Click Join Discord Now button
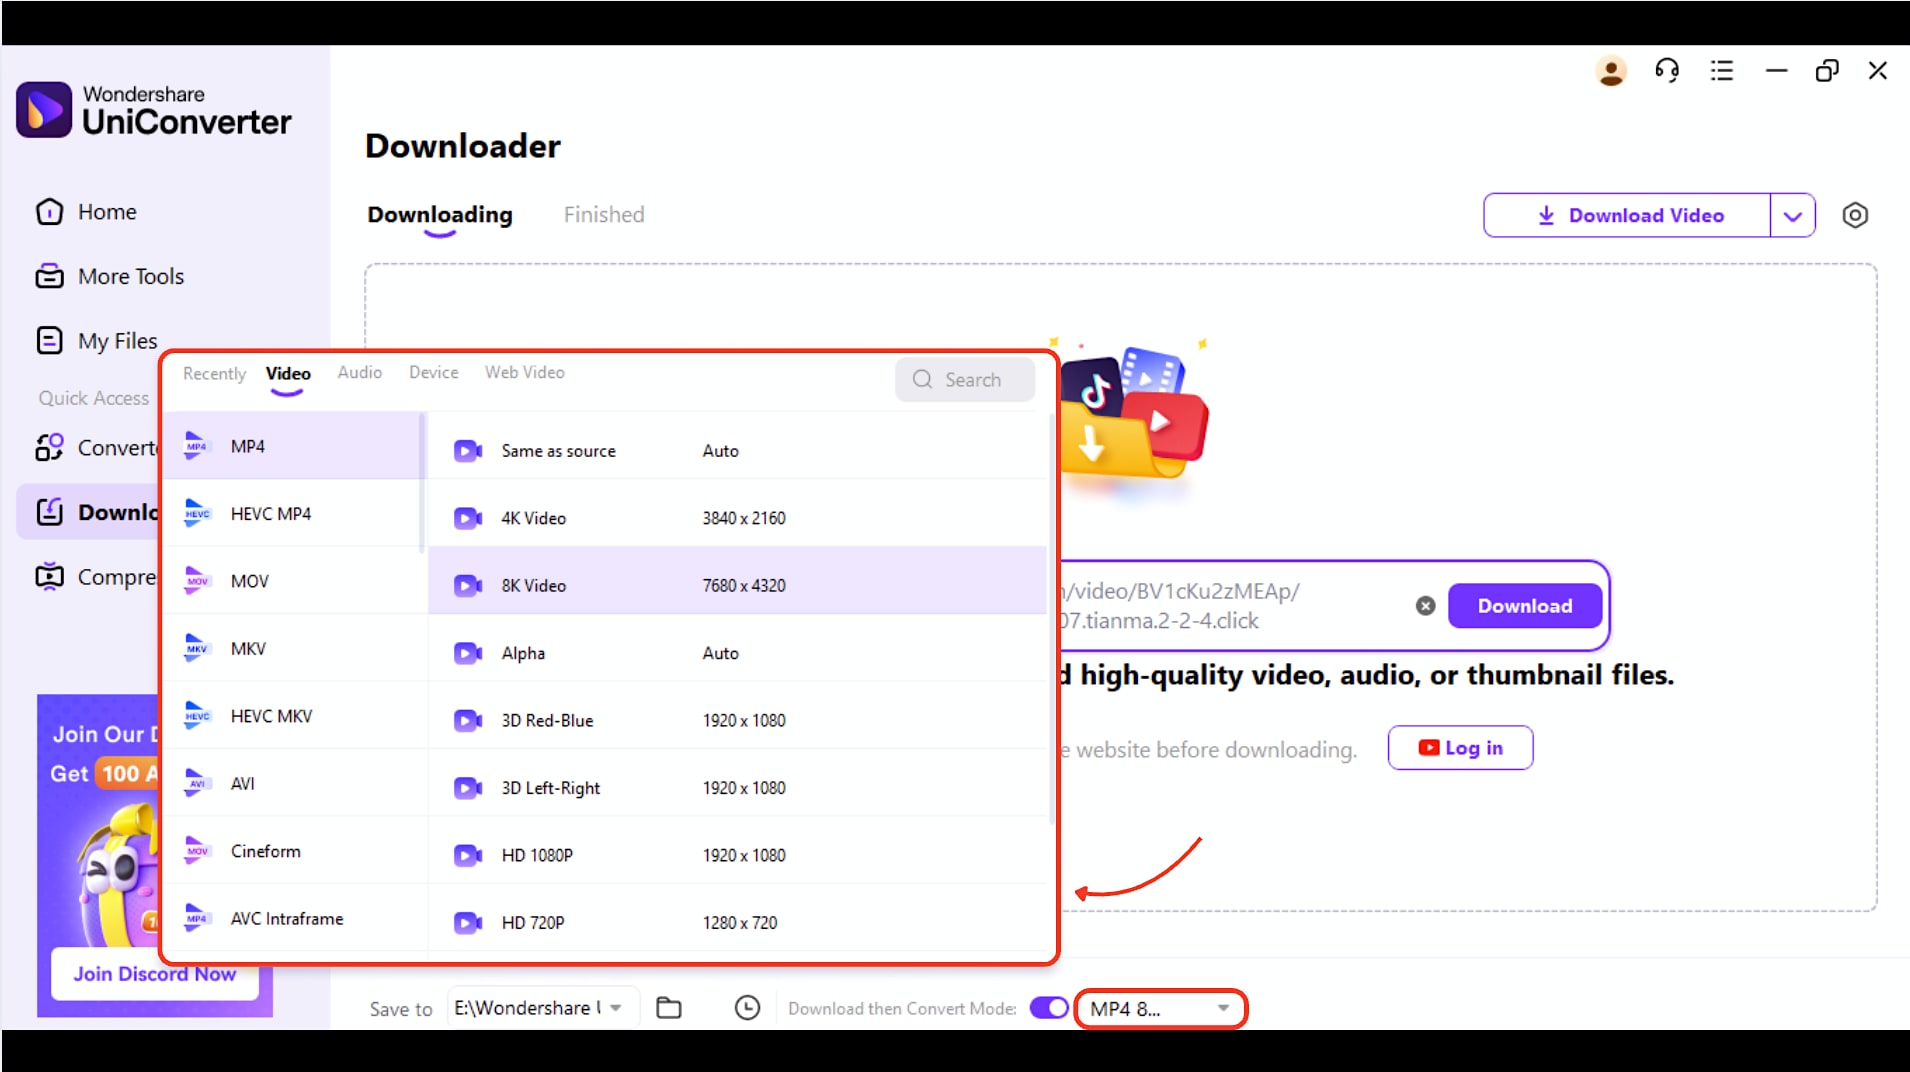Viewport: 1910px width, 1072px height. [155, 974]
